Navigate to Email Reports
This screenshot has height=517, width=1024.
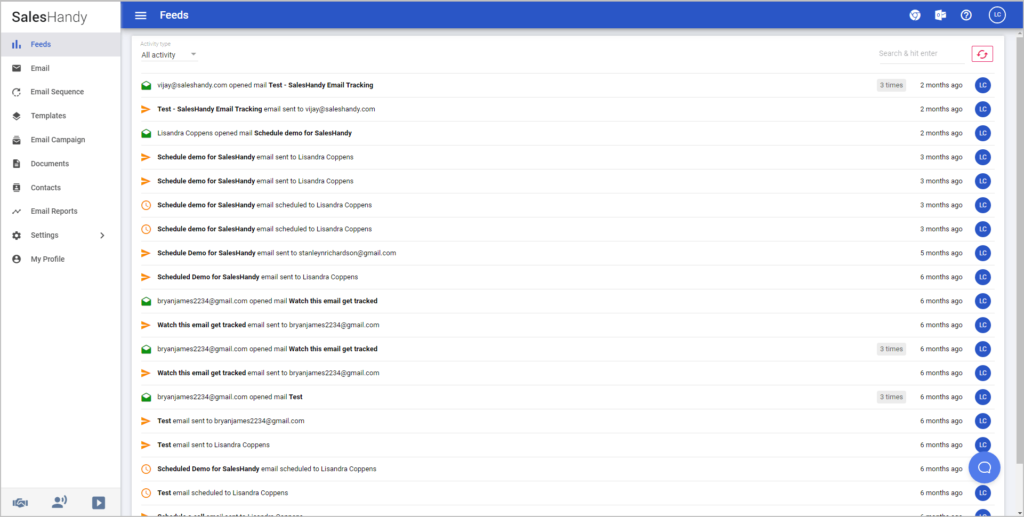click(x=54, y=211)
